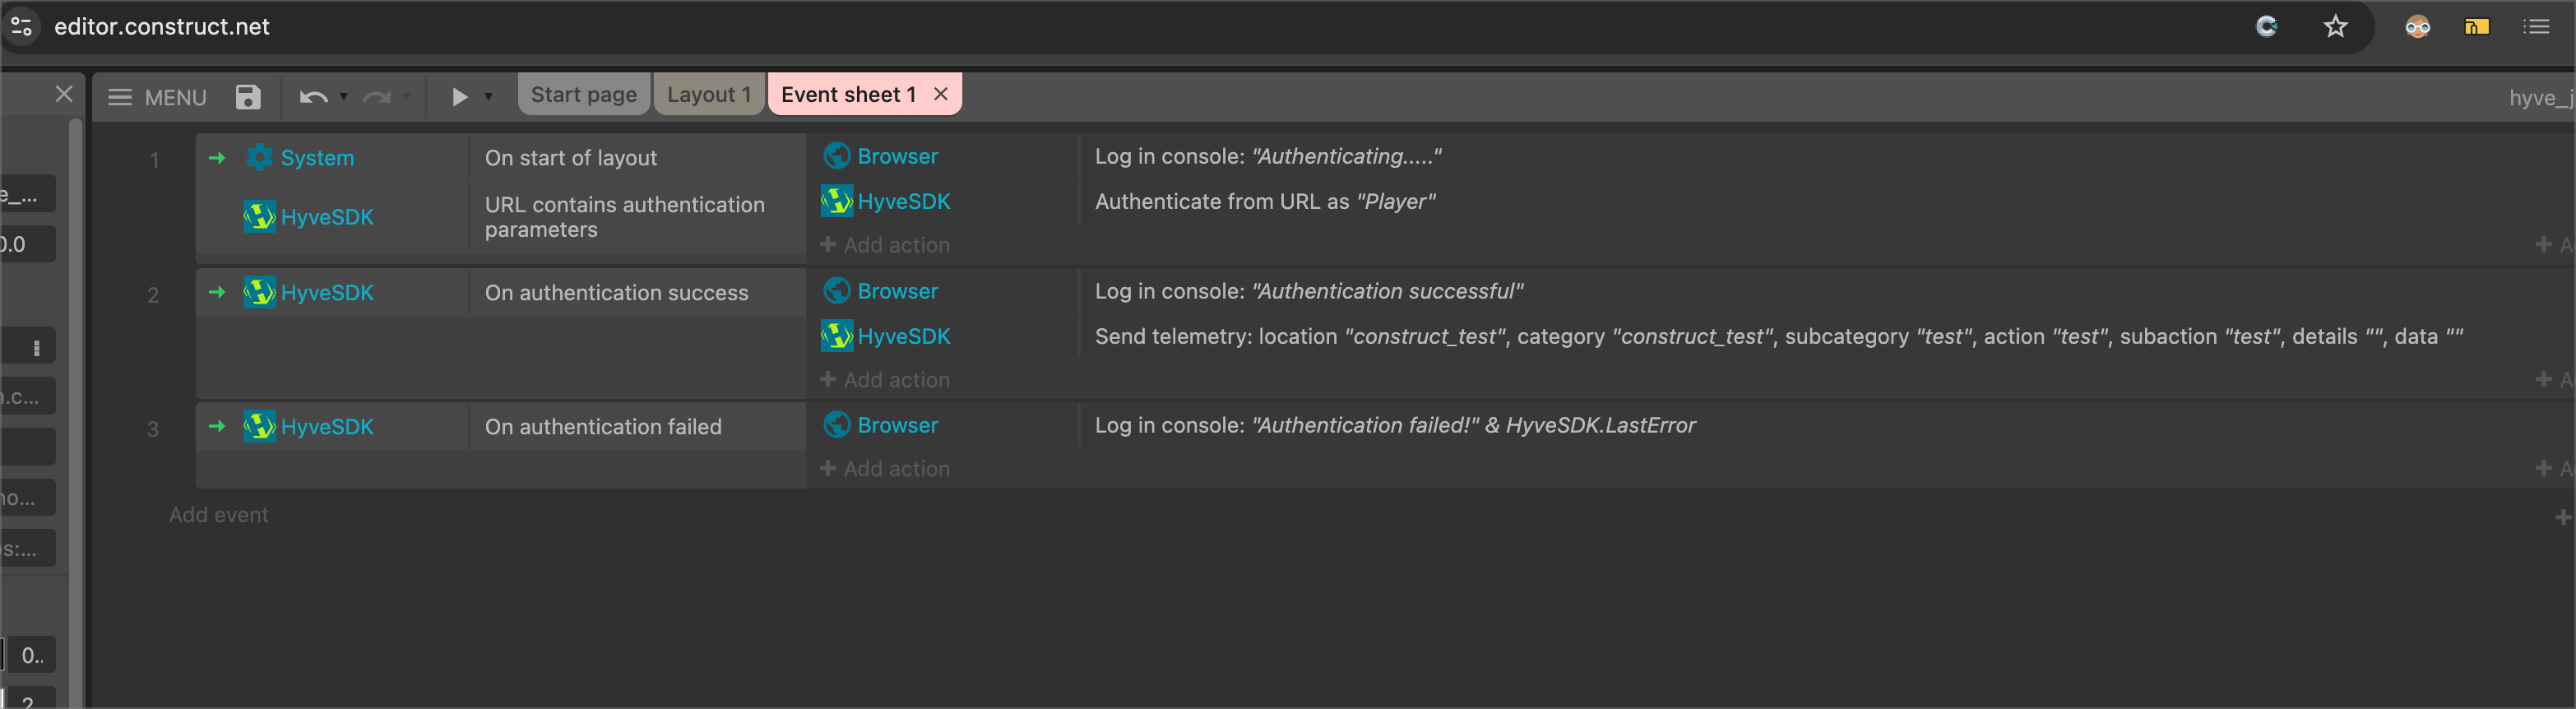Viewport: 2576px width, 709px height.
Task: Open the preview options dropdown arrow
Action: coord(489,97)
